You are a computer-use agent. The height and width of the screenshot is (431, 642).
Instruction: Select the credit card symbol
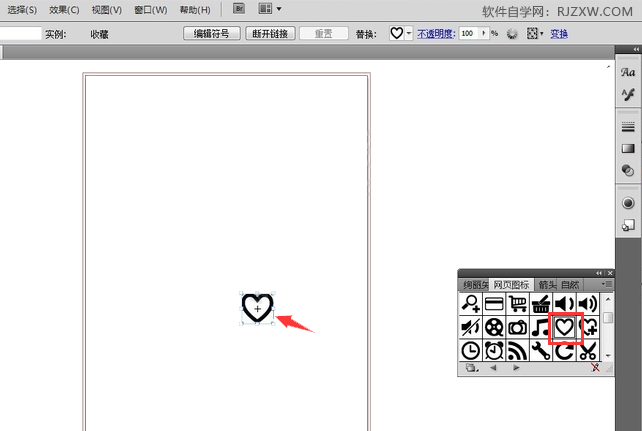pyautogui.click(x=494, y=304)
